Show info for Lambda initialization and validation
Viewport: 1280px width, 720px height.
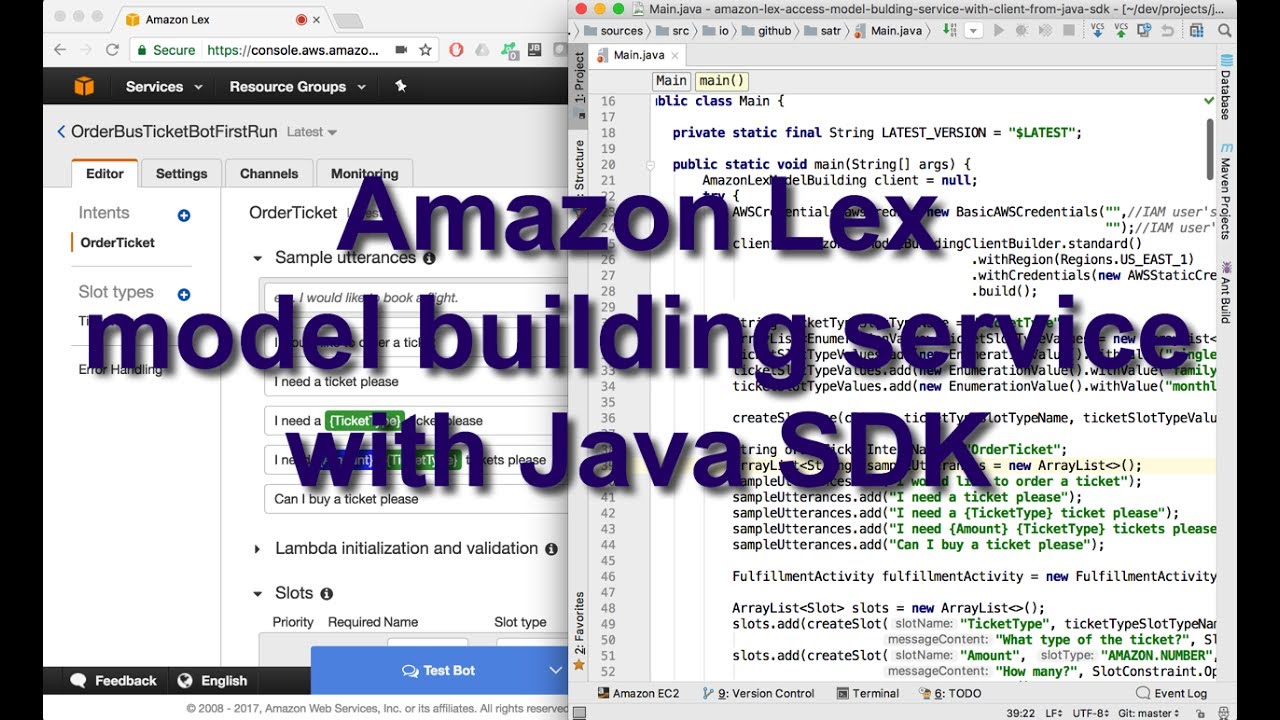(551, 549)
